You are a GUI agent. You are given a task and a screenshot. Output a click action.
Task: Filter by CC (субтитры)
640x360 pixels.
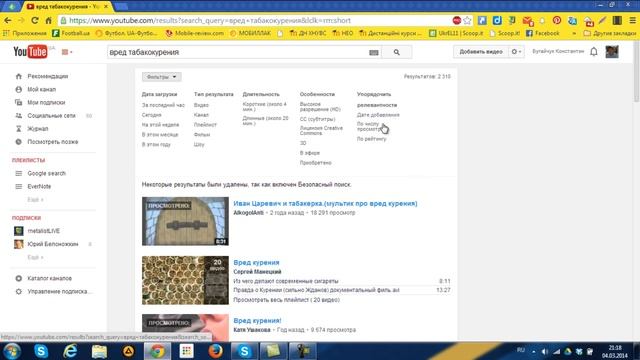[318, 119]
